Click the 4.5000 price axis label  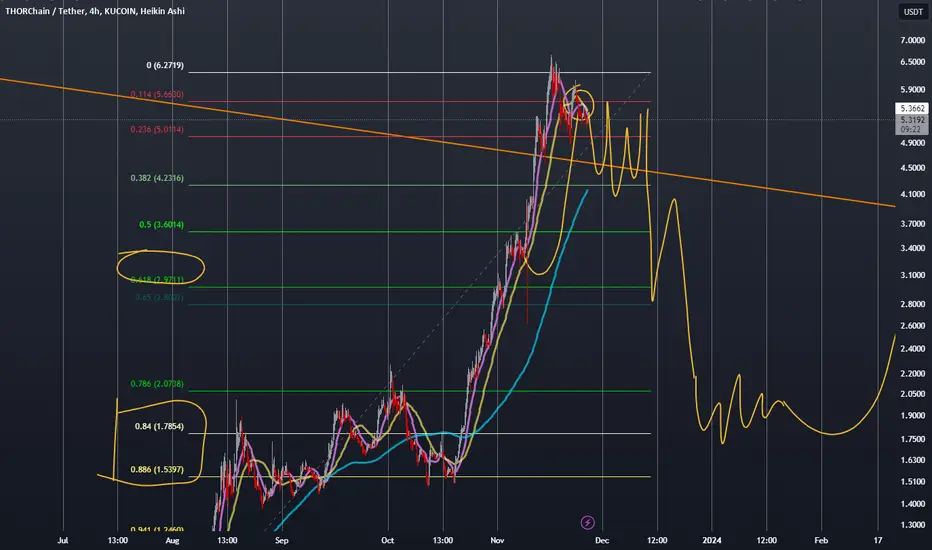point(912,168)
